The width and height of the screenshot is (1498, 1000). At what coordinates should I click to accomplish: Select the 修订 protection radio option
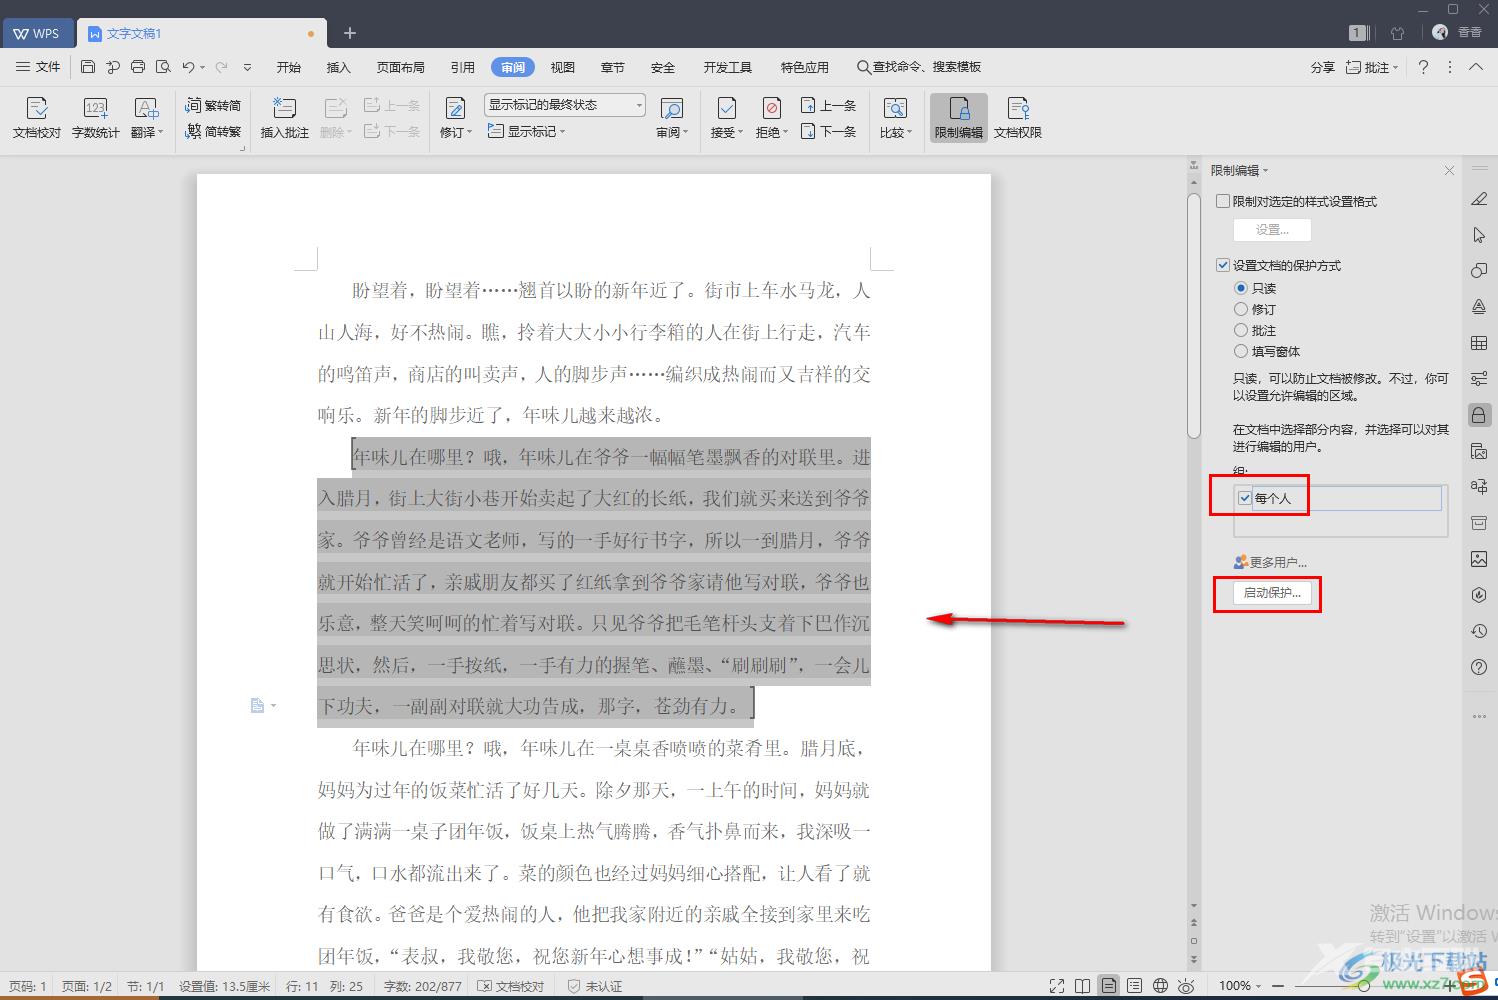(x=1241, y=309)
